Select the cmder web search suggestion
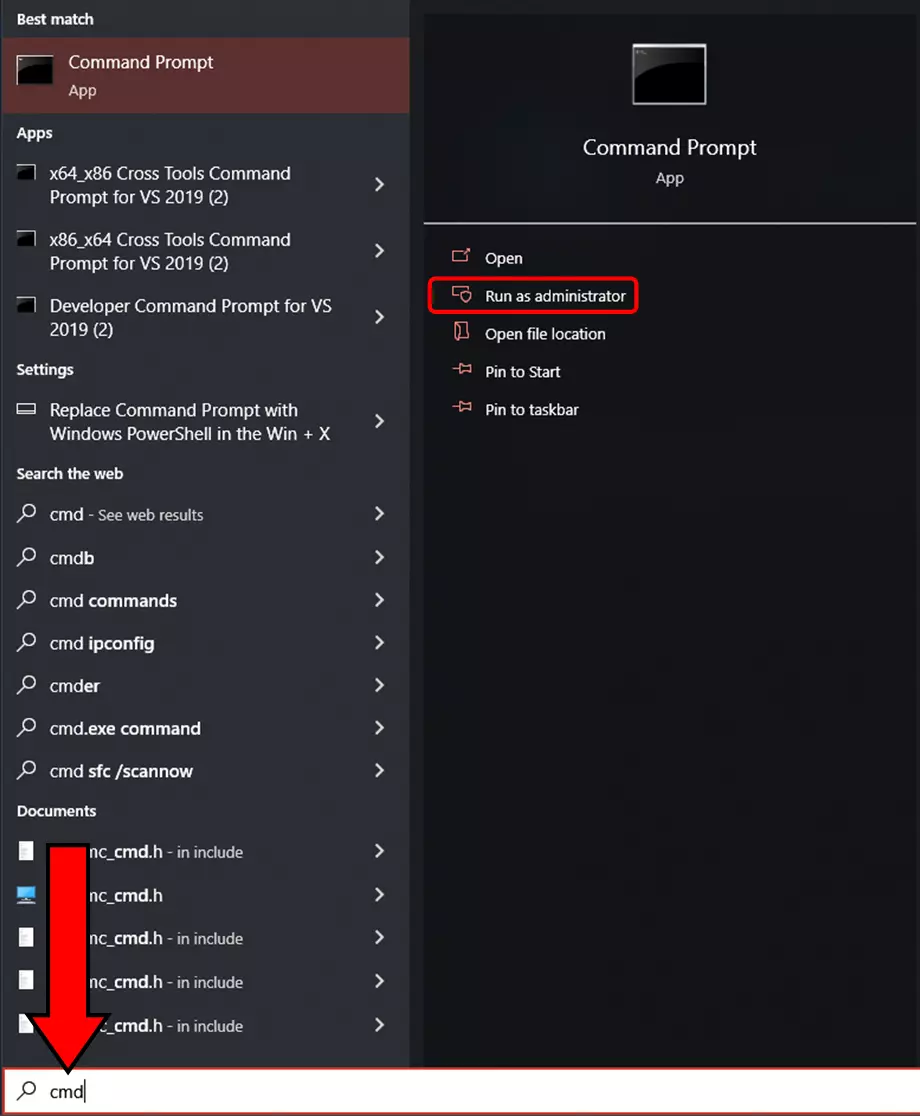The width and height of the screenshot is (920, 1116). 75,686
